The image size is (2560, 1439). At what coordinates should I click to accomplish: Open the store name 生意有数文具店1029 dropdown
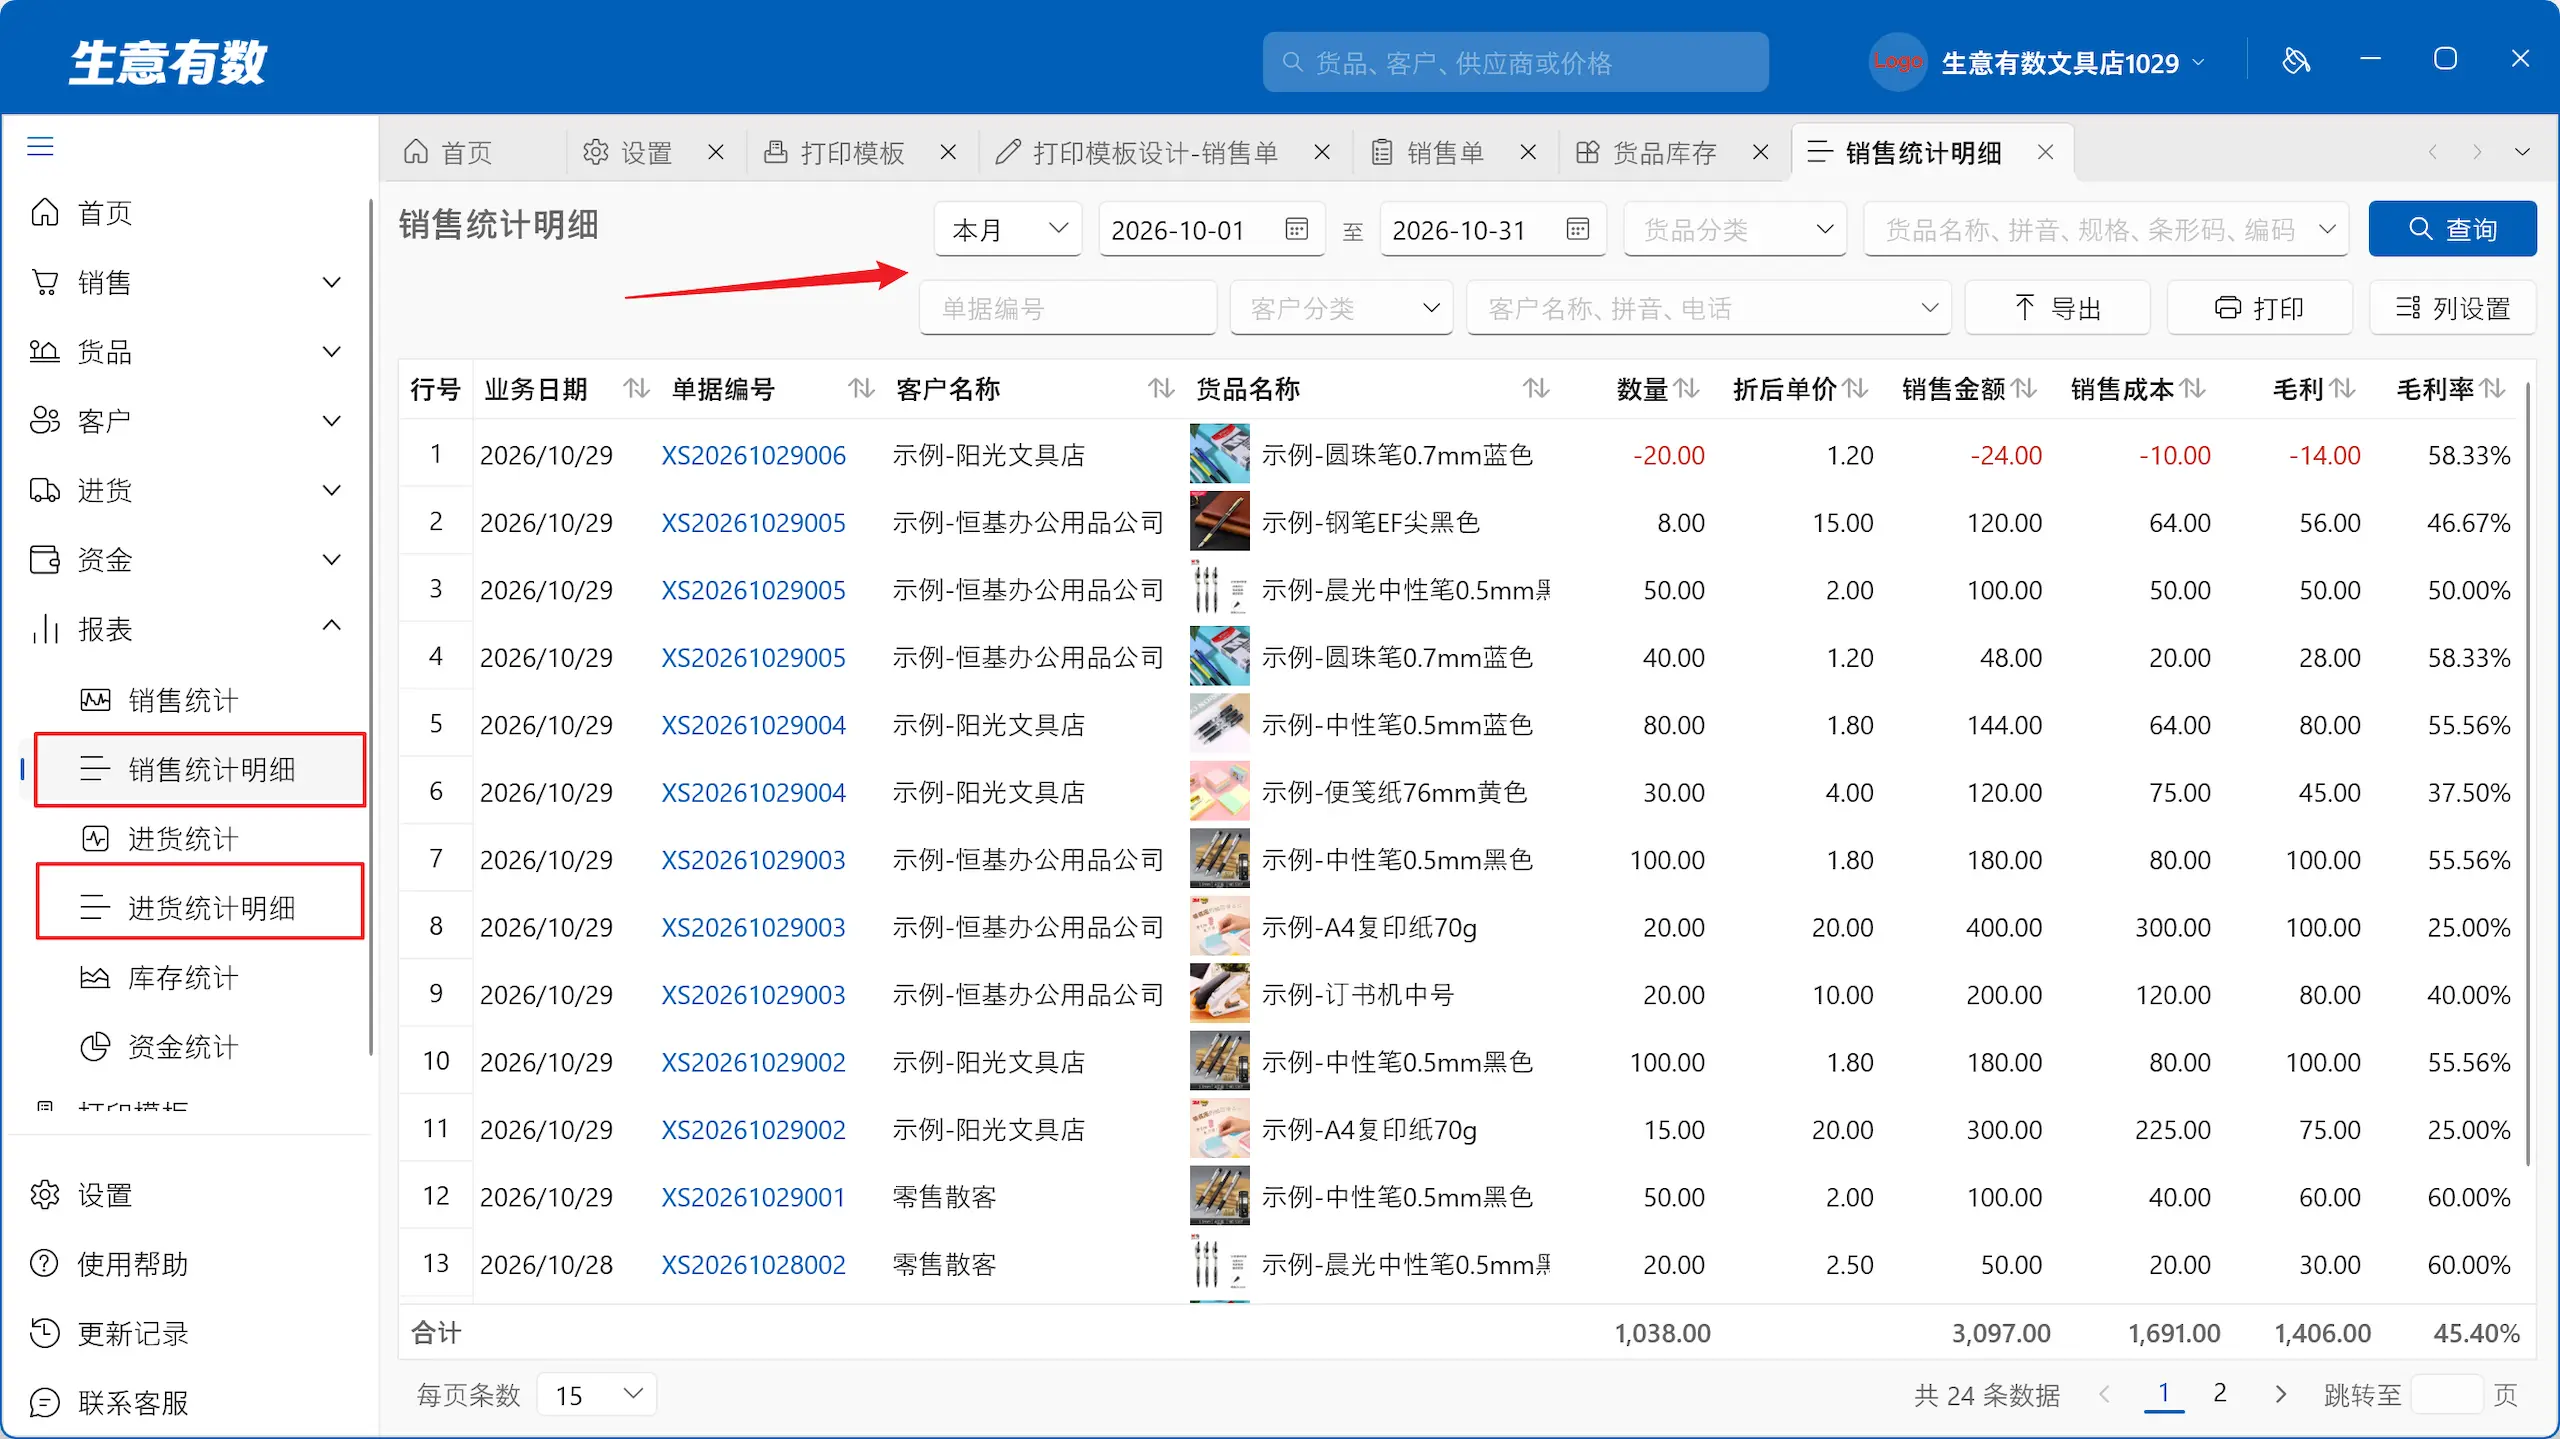(x=2071, y=63)
